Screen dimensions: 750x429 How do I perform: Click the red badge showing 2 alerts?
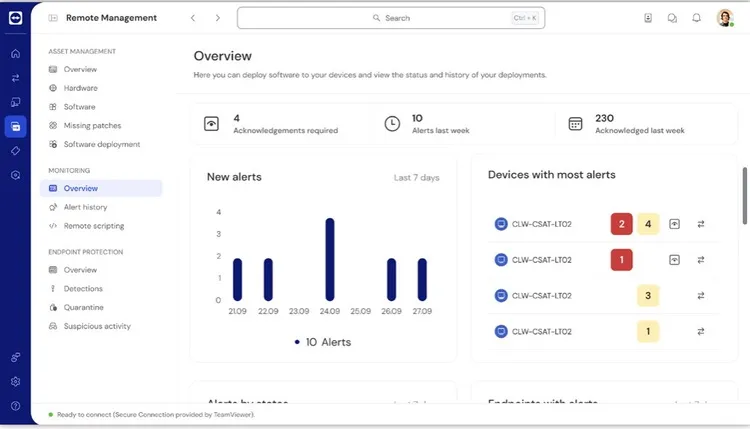pyautogui.click(x=621, y=224)
